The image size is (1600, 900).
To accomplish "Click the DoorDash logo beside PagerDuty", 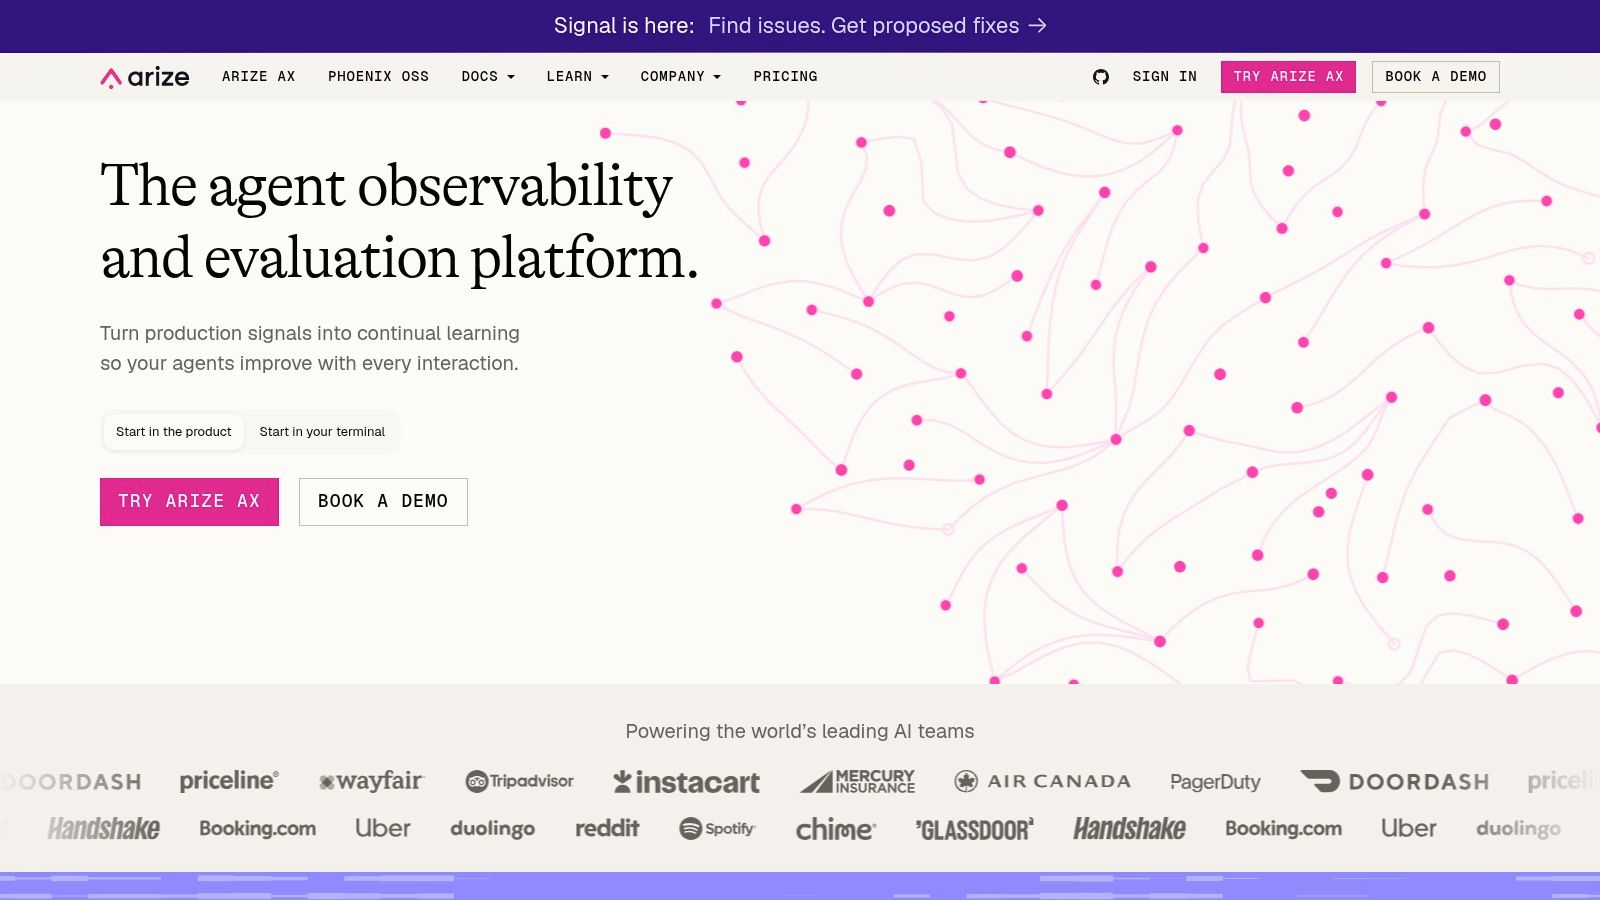I will [x=1394, y=781].
